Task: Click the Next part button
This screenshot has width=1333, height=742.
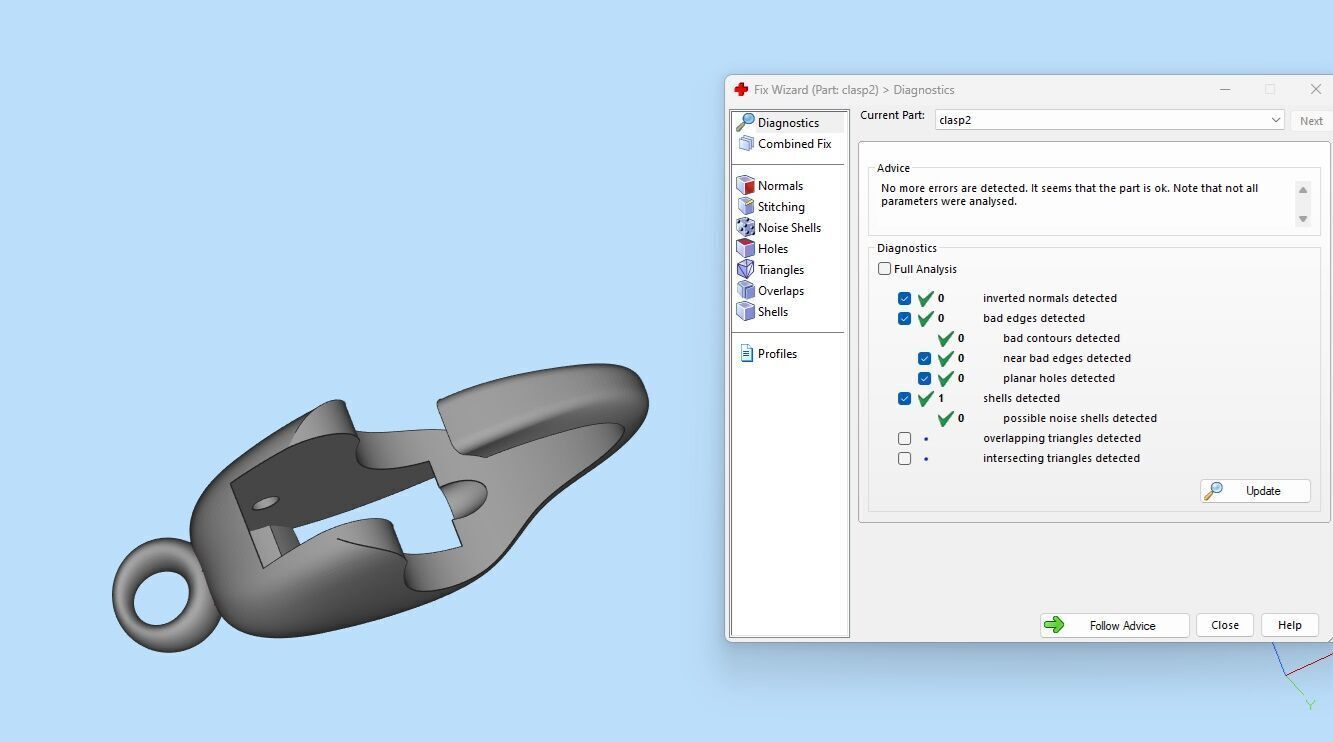Action: tap(1311, 120)
